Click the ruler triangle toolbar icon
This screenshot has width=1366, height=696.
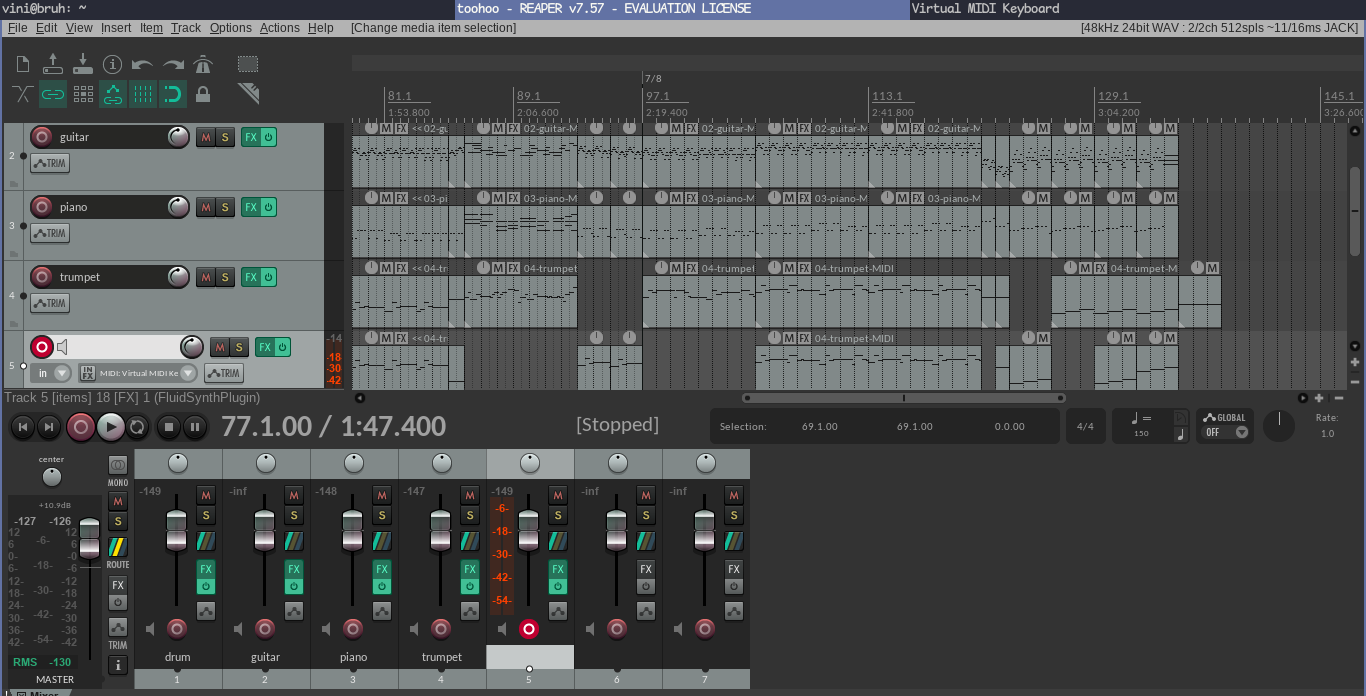tap(248, 94)
